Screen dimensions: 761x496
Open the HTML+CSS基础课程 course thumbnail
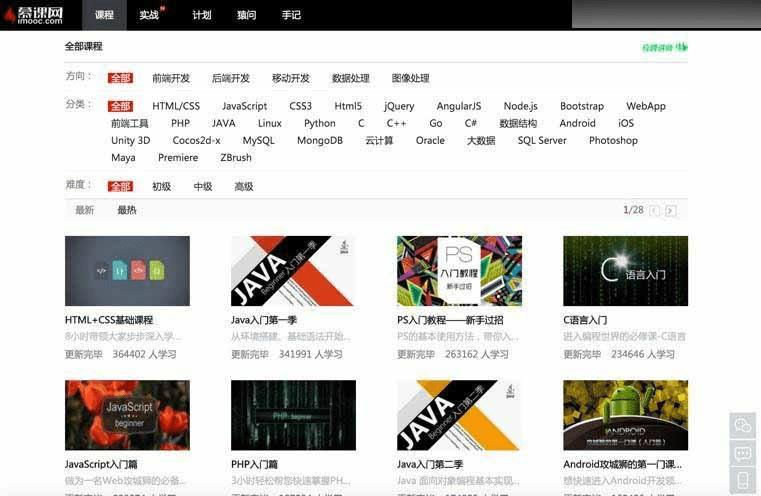pyautogui.click(x=127, y=271)
